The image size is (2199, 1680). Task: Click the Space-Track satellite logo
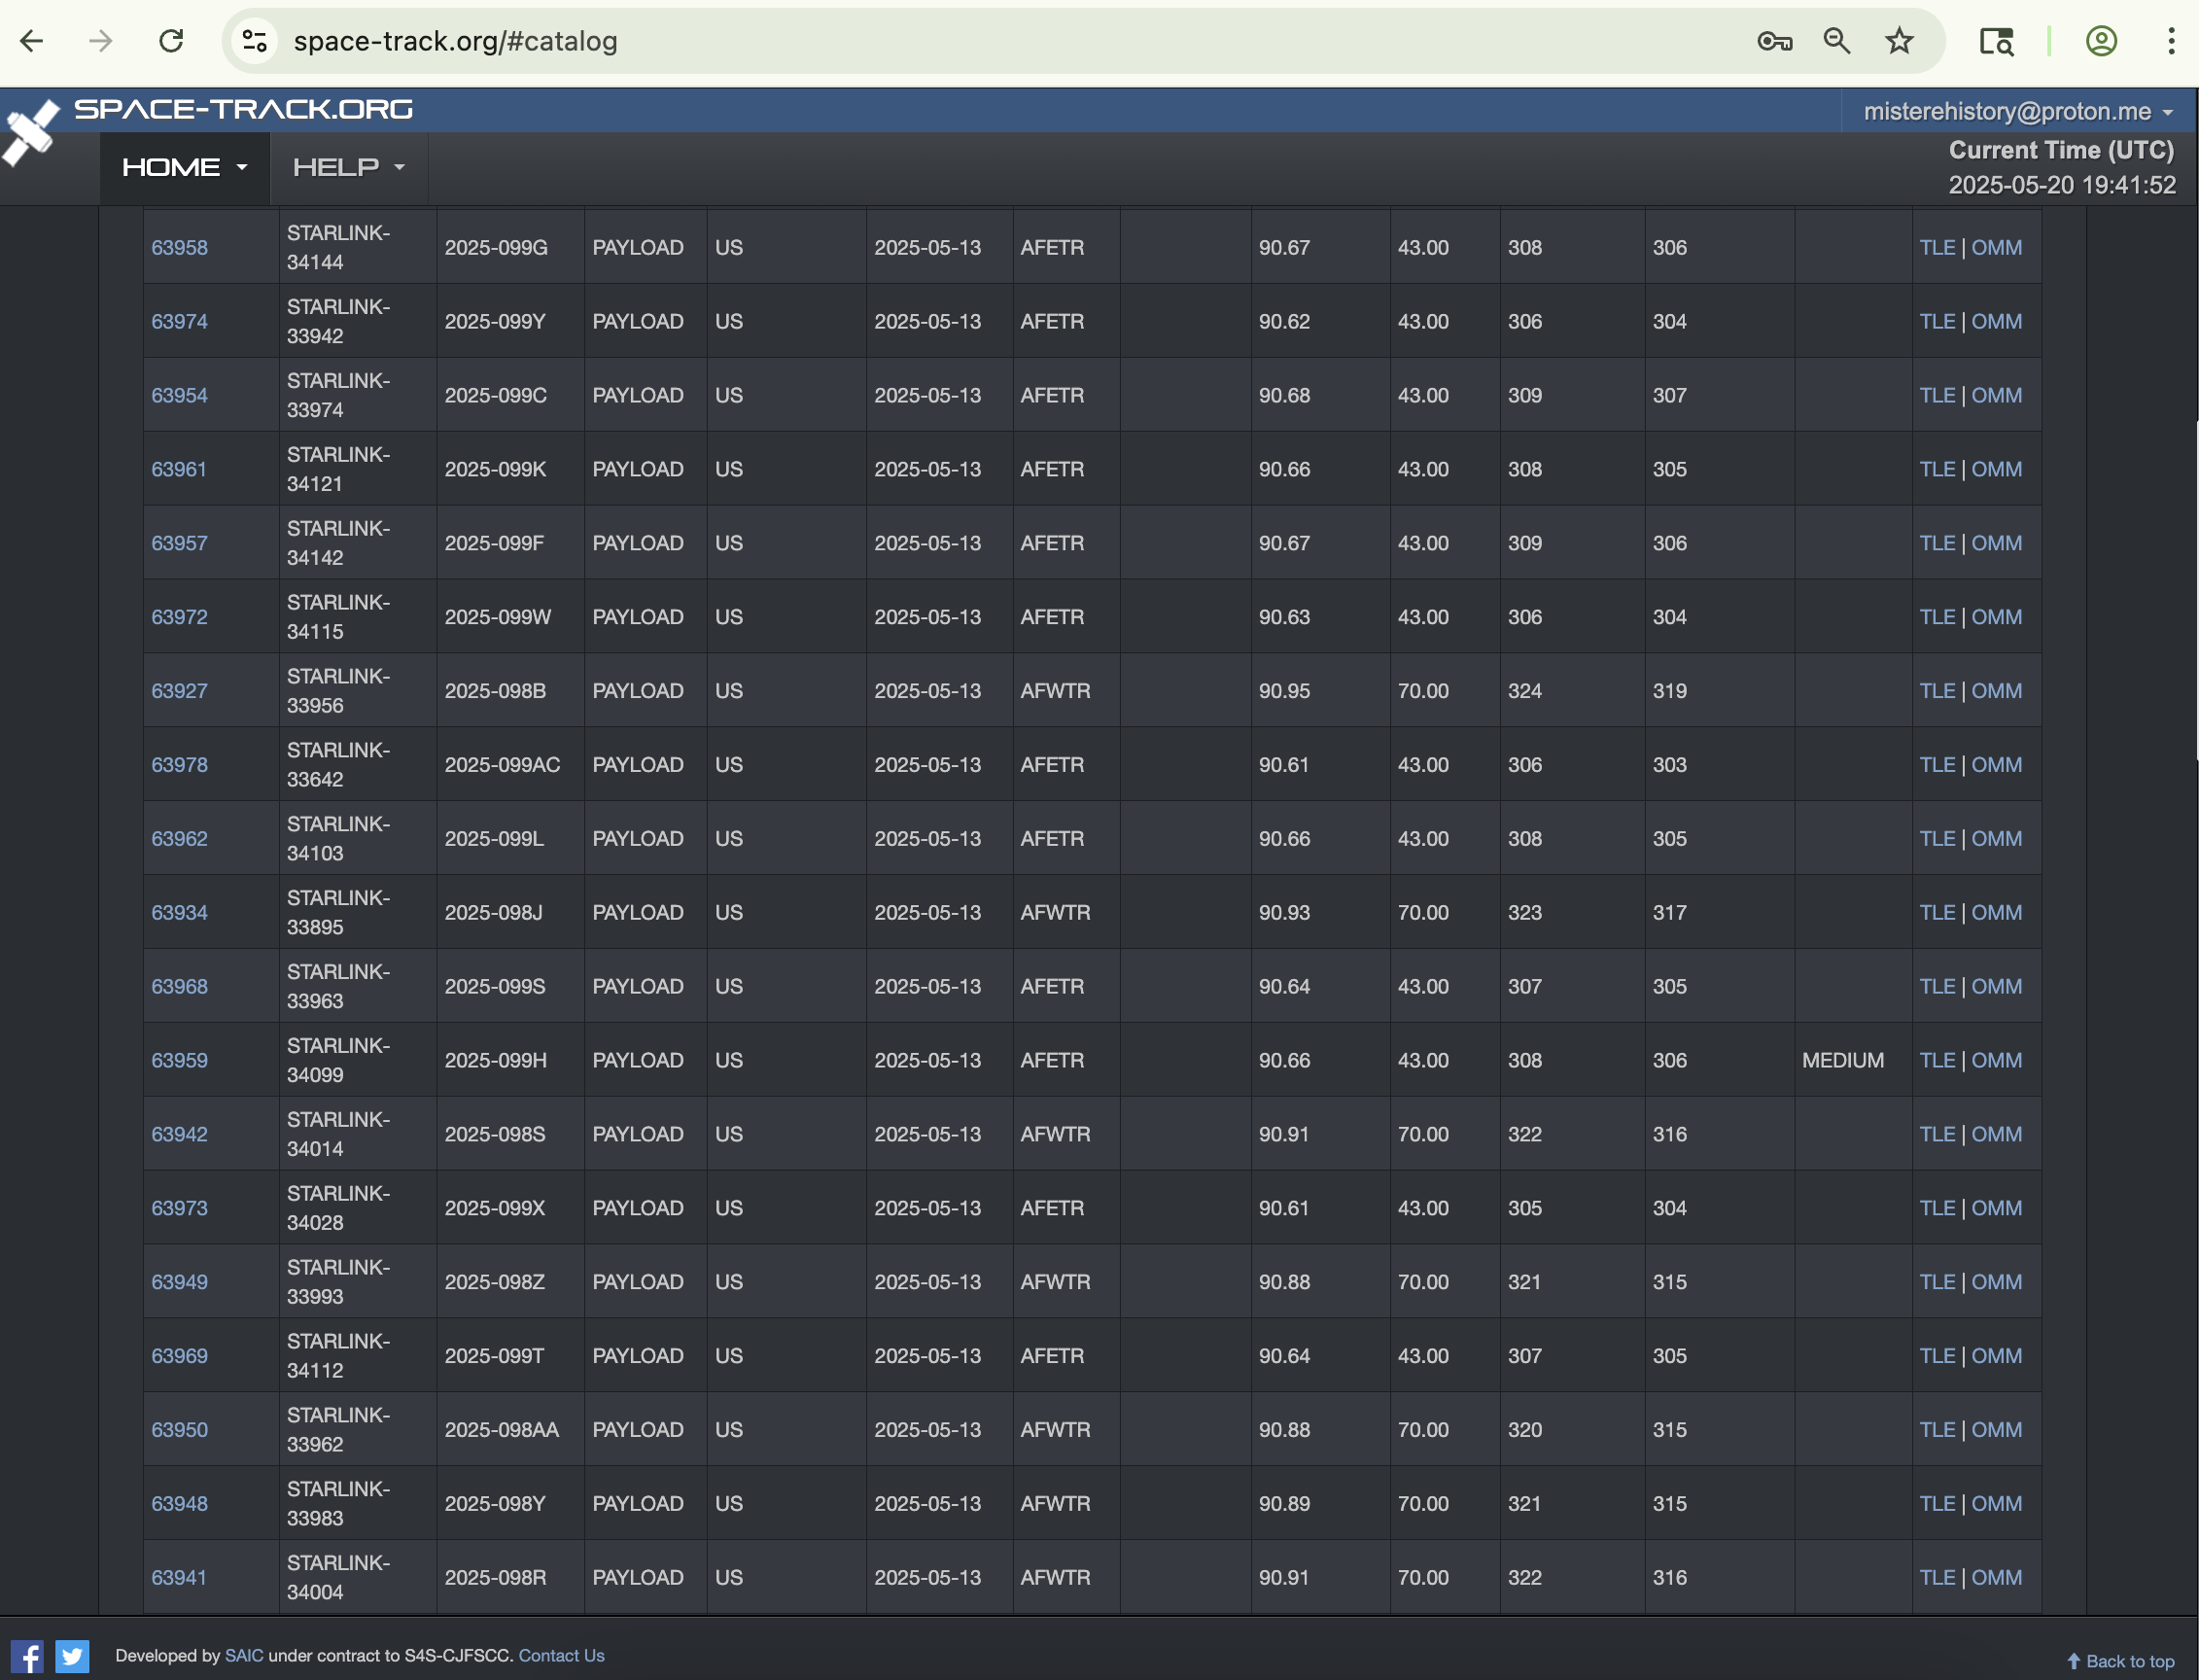coord(30,132)
